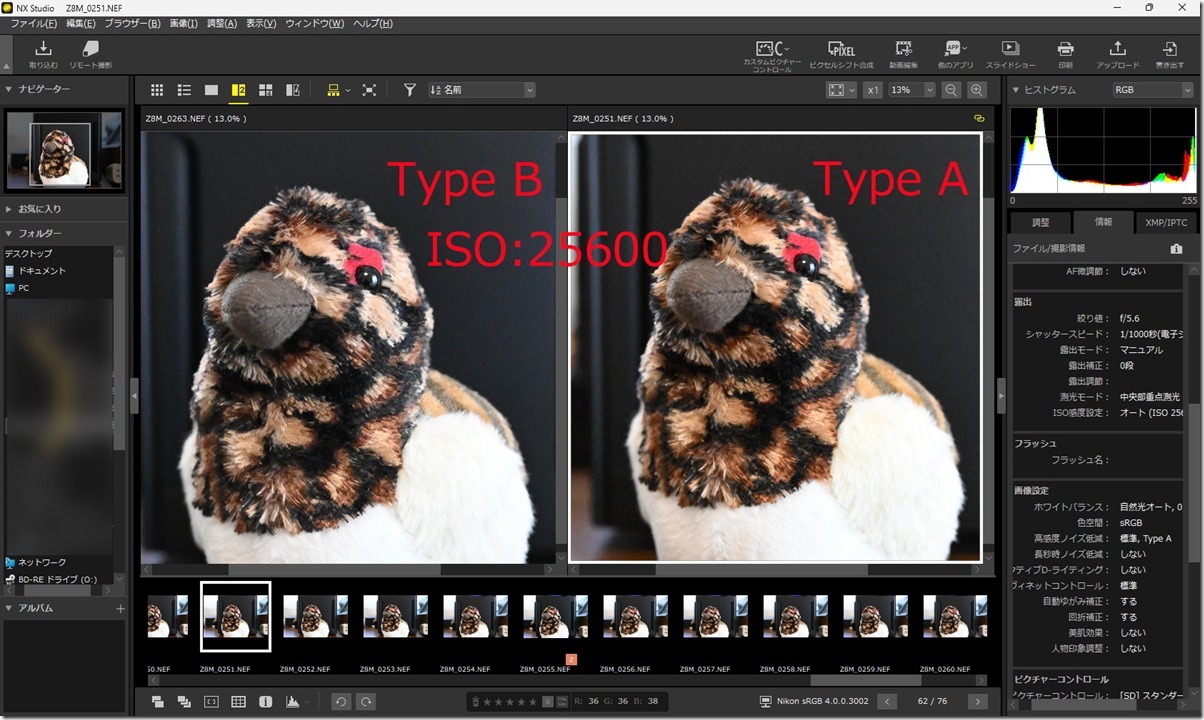Go to the previous image arrow
This screenshot has width=1204, height=720.
tap(885, 702)
